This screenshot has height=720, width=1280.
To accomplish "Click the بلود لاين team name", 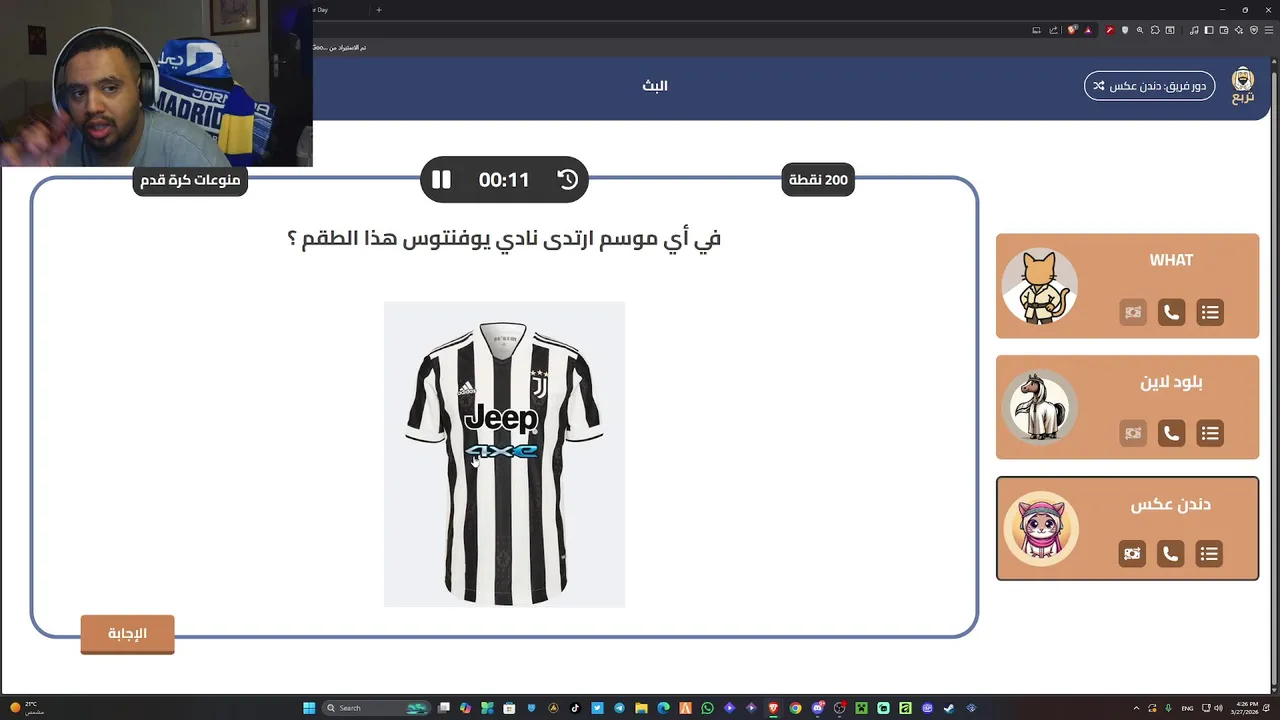I will point(1171,382).
